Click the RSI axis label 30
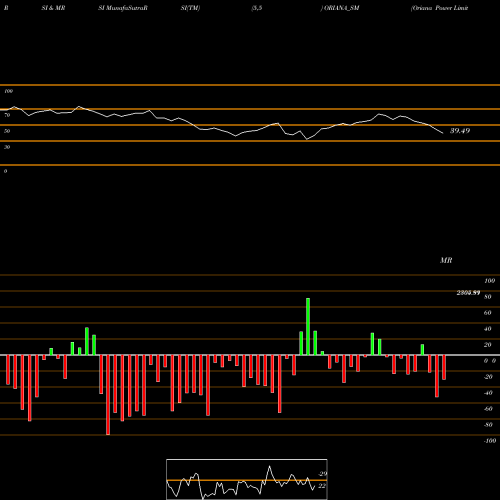Image resolution: width=500 pixels, height=500 pixels. tap(7, 147)
